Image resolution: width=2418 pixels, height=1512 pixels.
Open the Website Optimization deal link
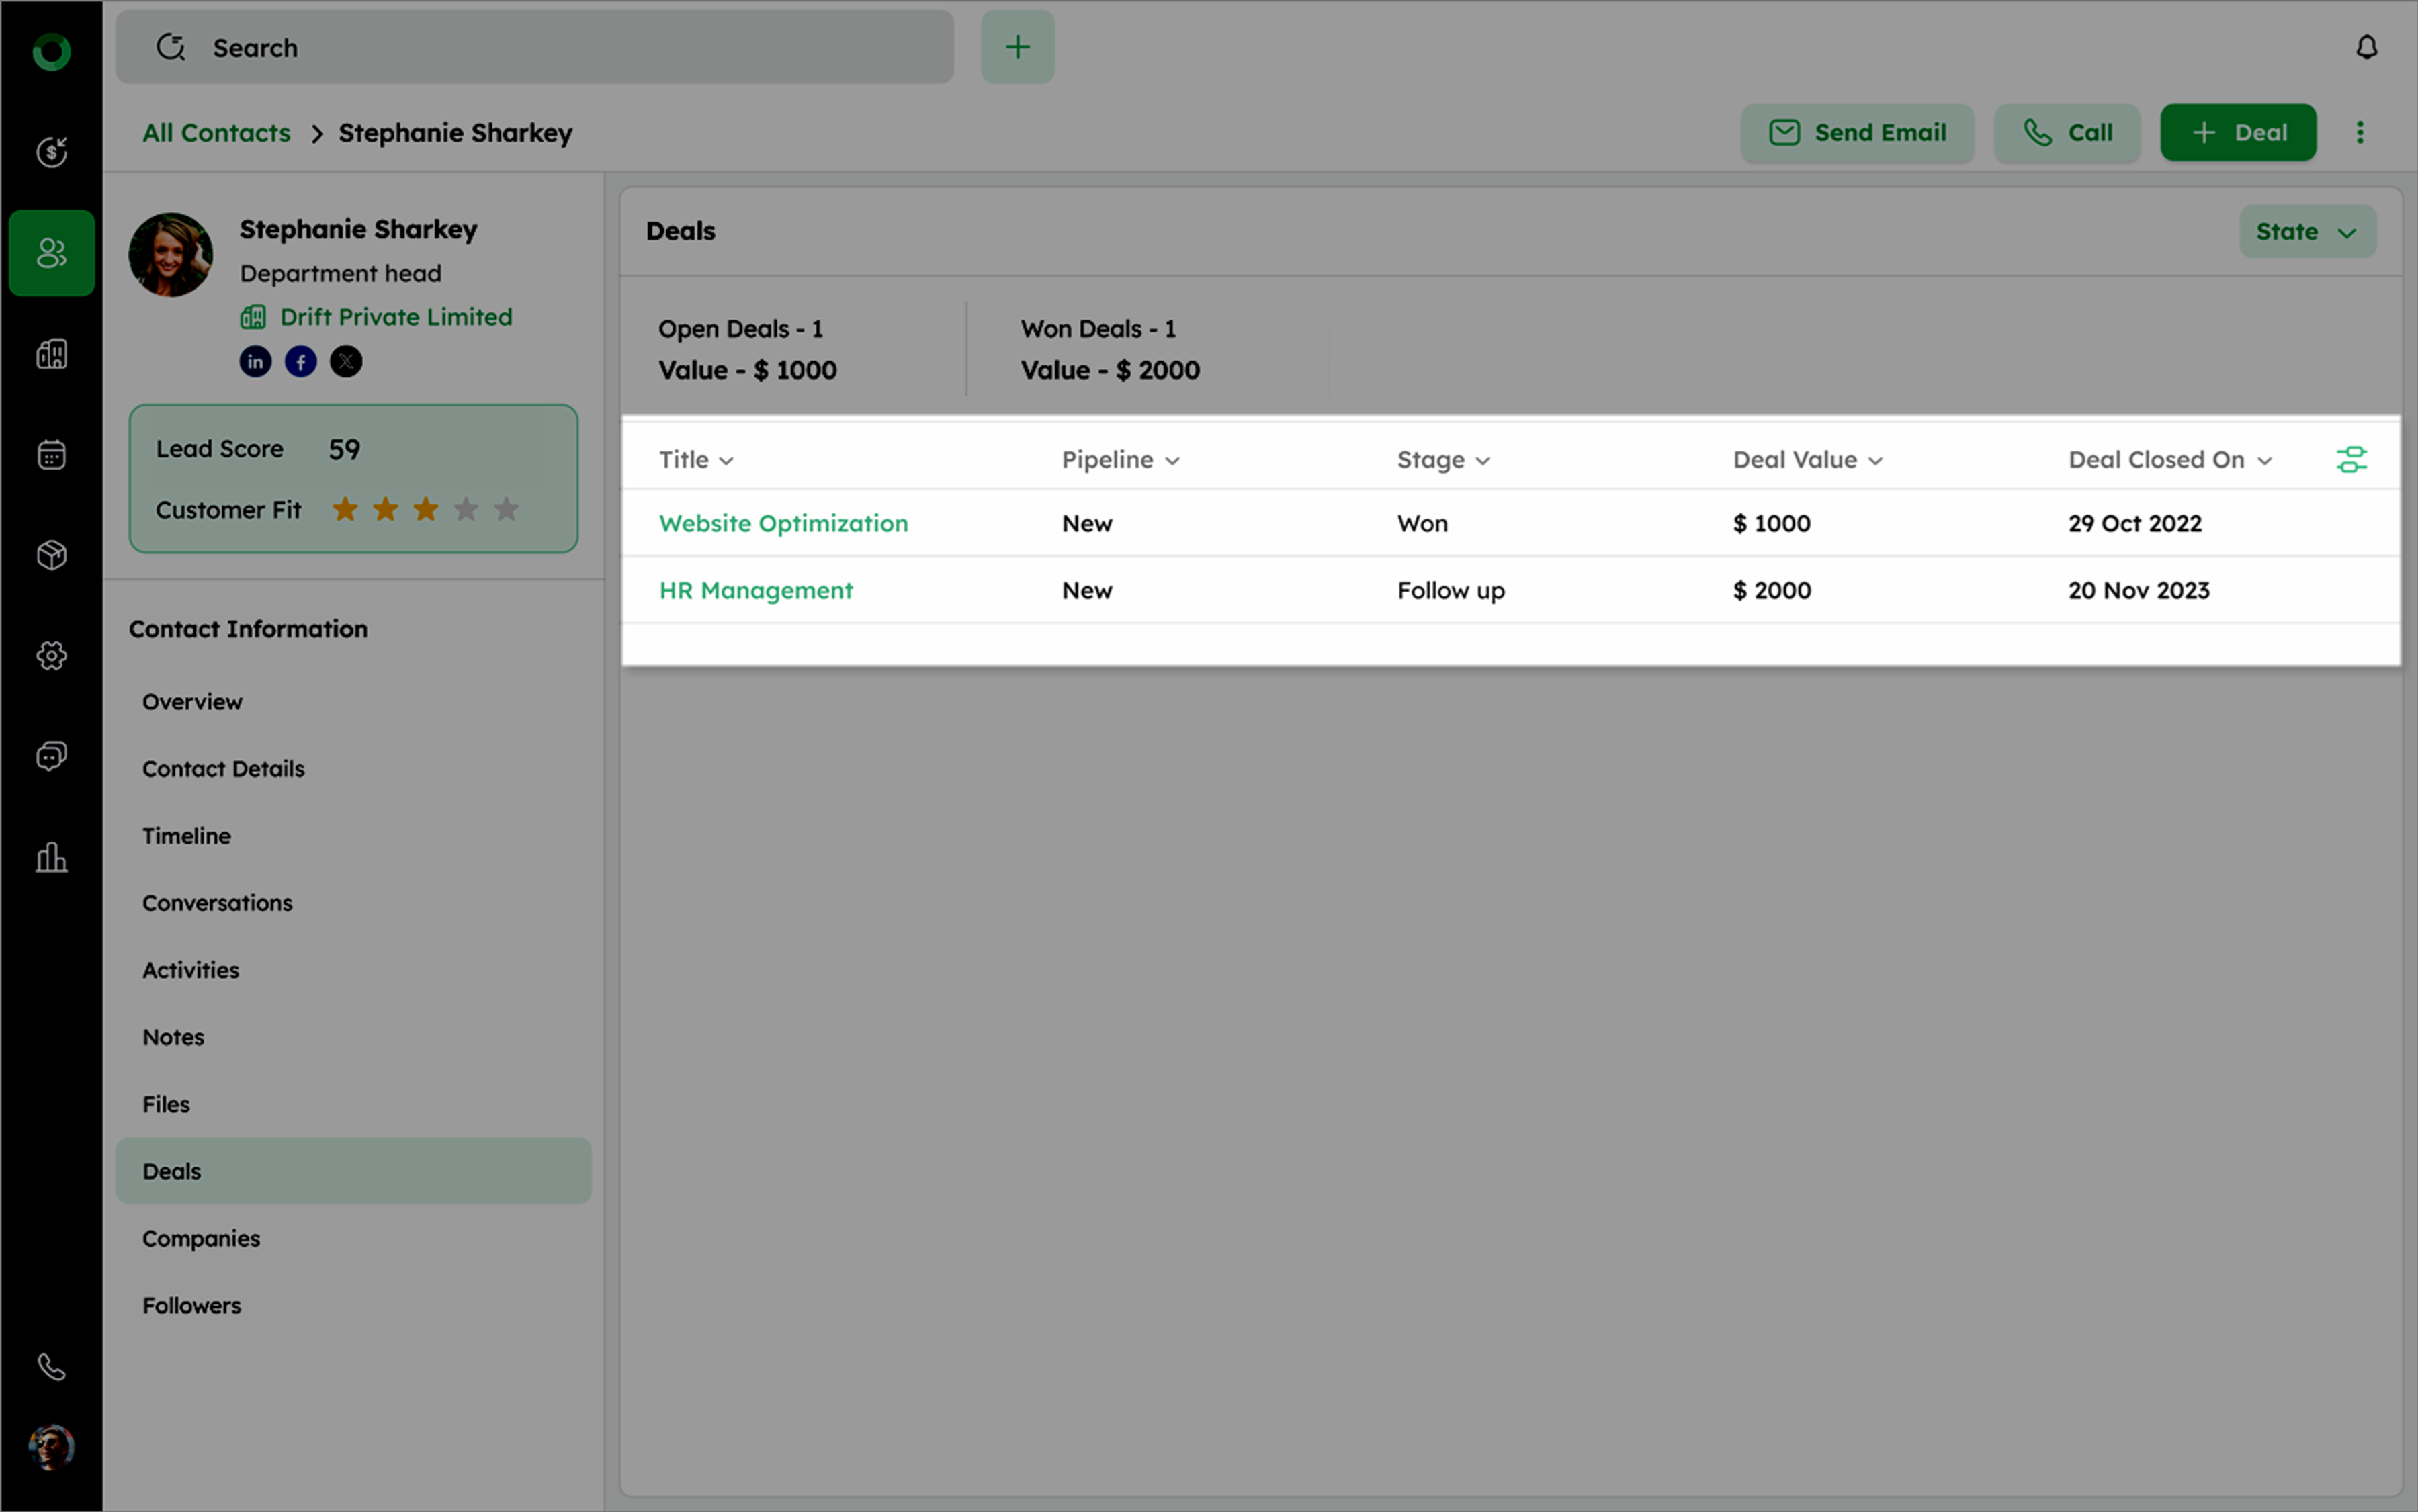point(783,523)
